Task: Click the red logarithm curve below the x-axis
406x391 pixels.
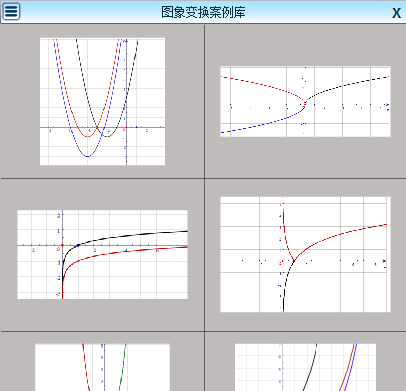Action: click(127, 251)
